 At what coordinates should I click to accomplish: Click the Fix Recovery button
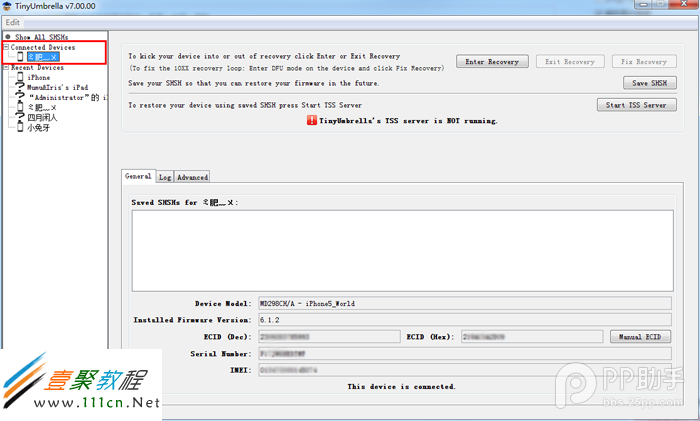644,62
